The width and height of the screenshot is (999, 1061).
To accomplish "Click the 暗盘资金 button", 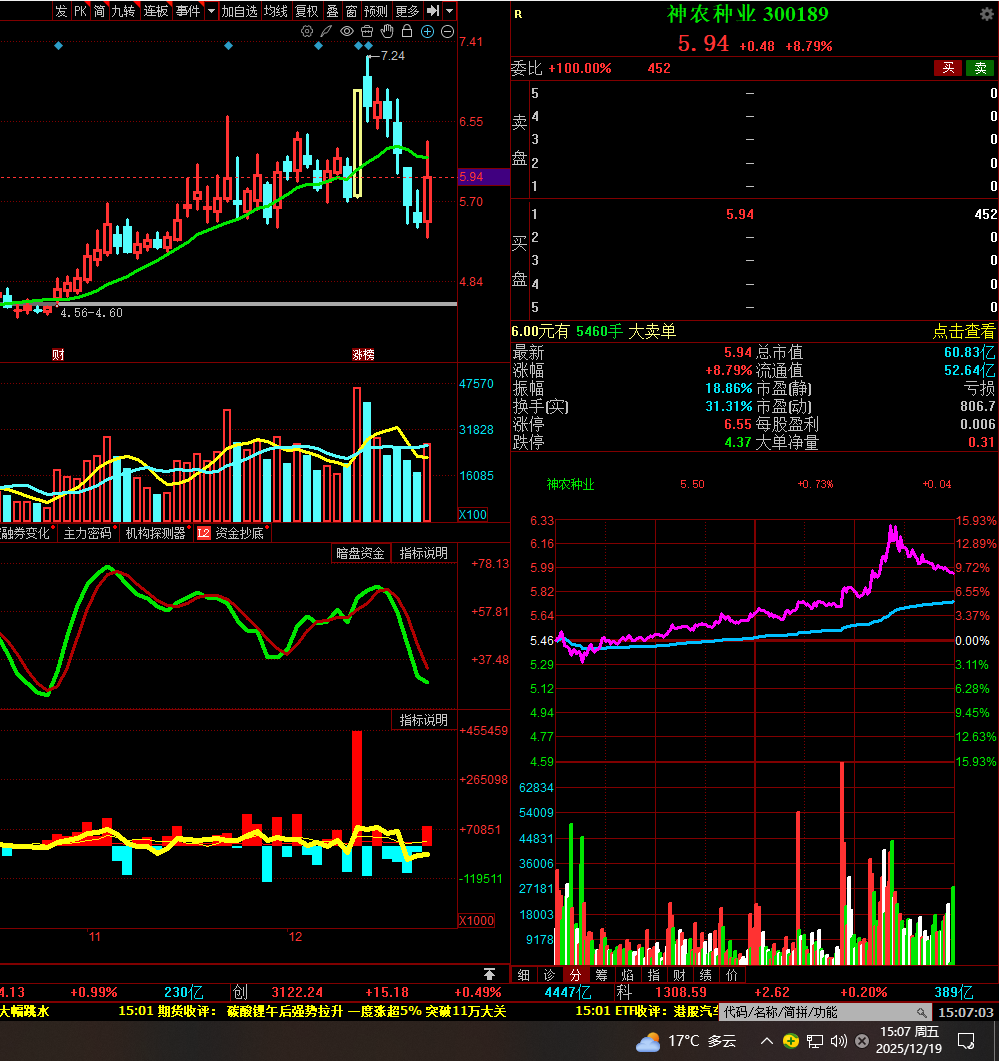I will tap(360, 553).
